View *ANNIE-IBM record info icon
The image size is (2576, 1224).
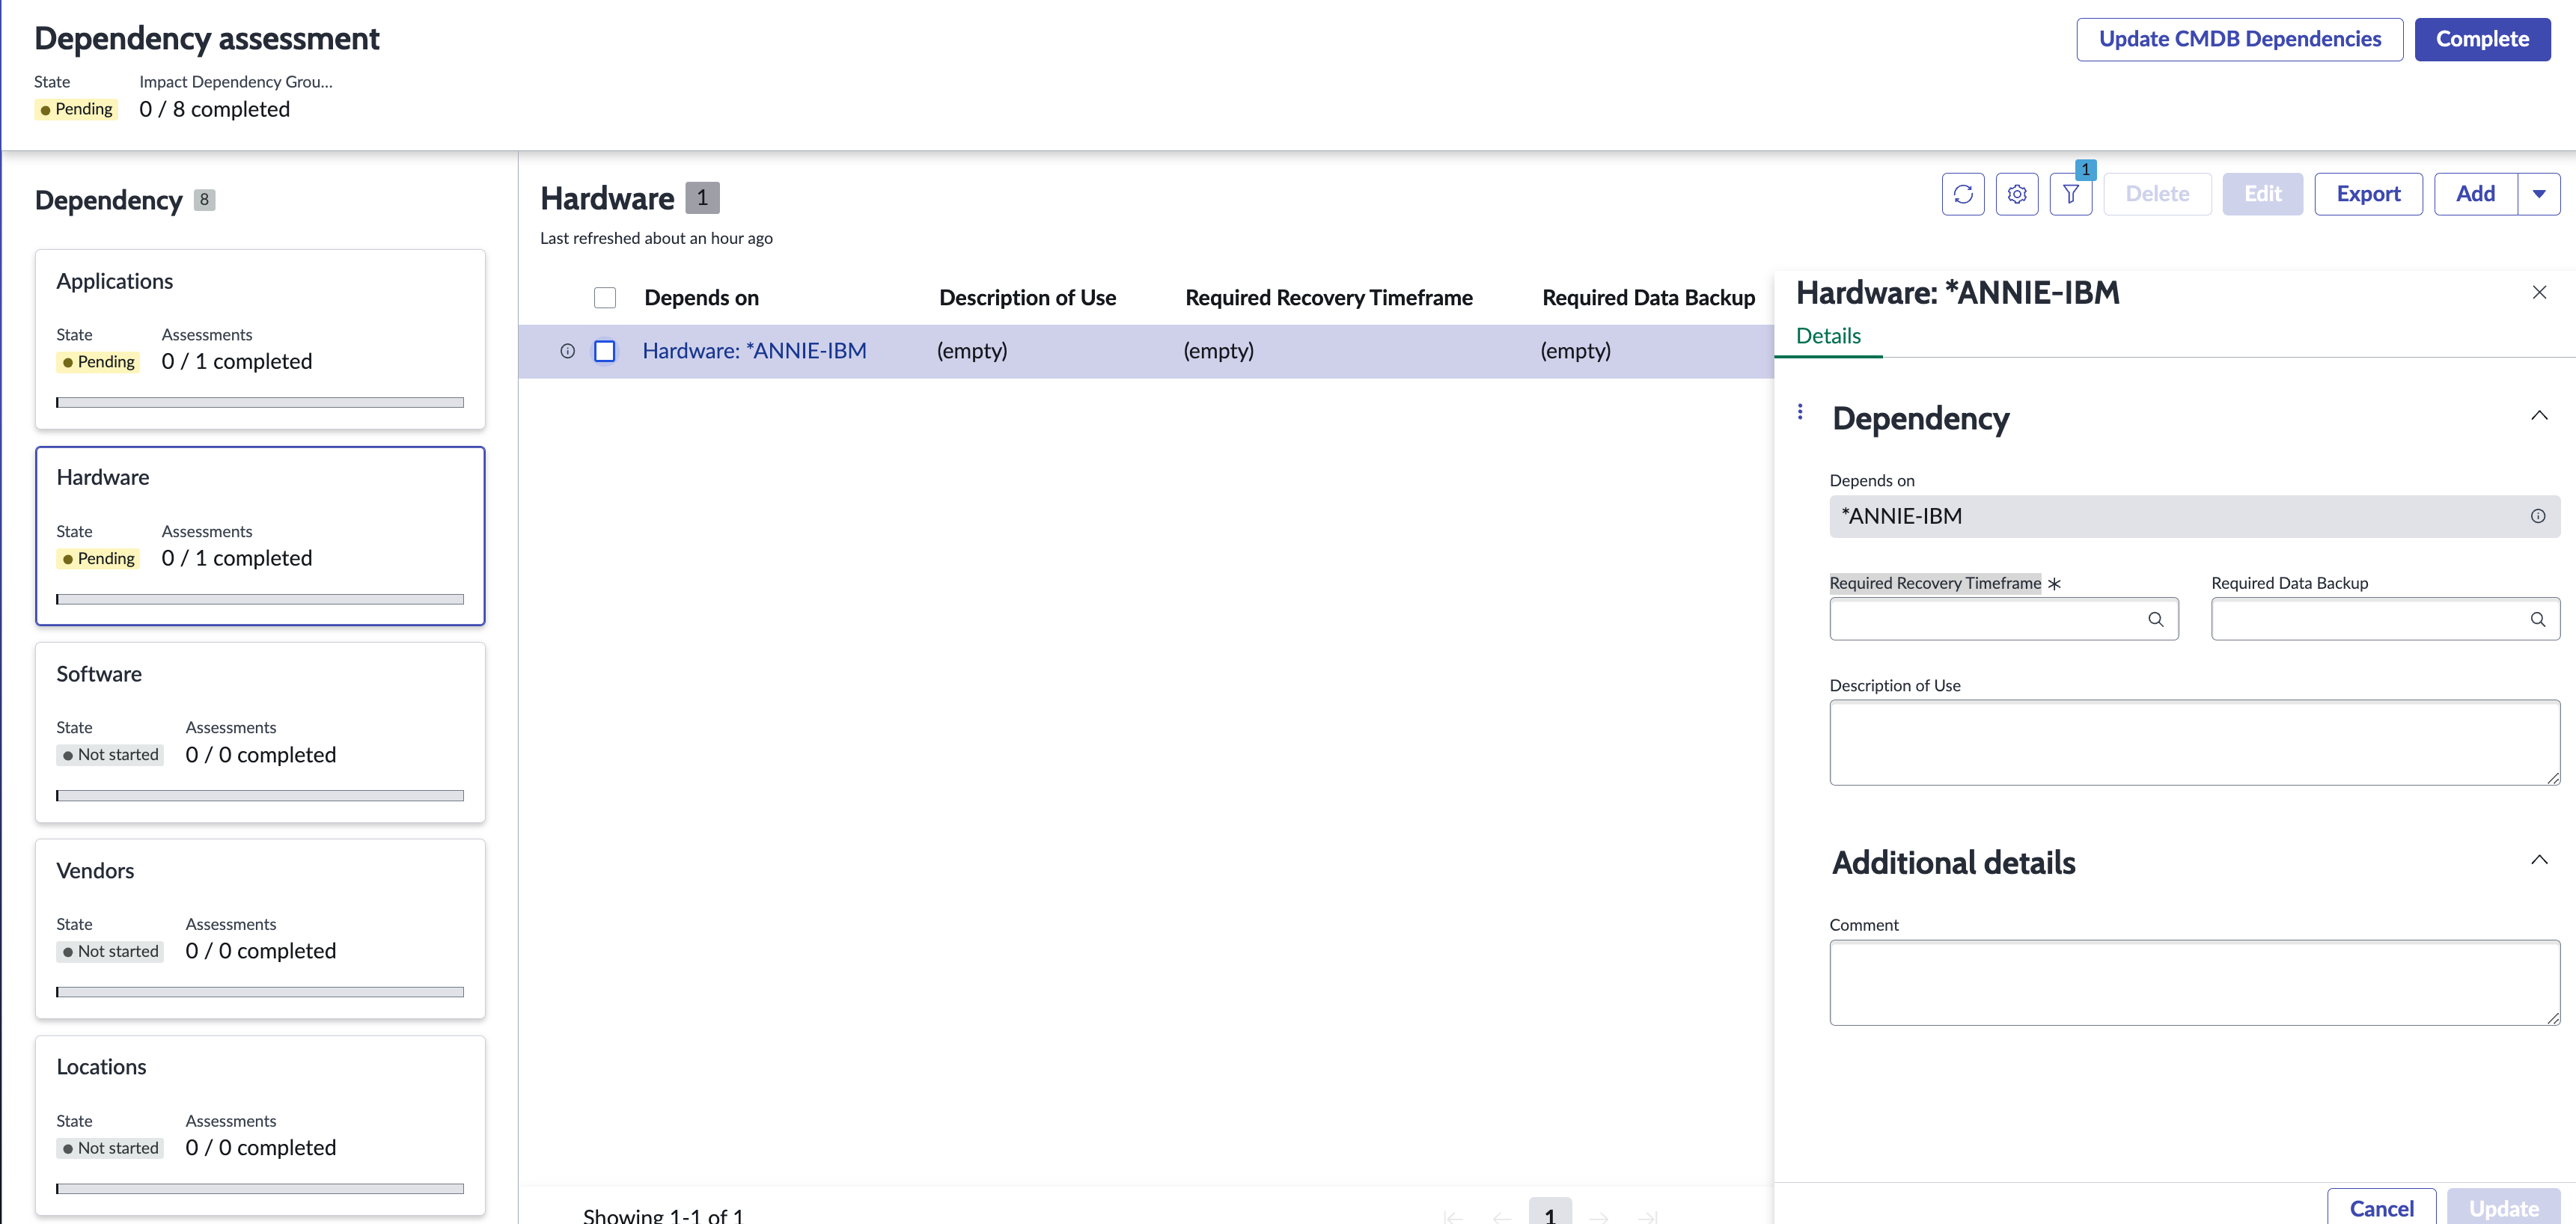[2538, 516]
